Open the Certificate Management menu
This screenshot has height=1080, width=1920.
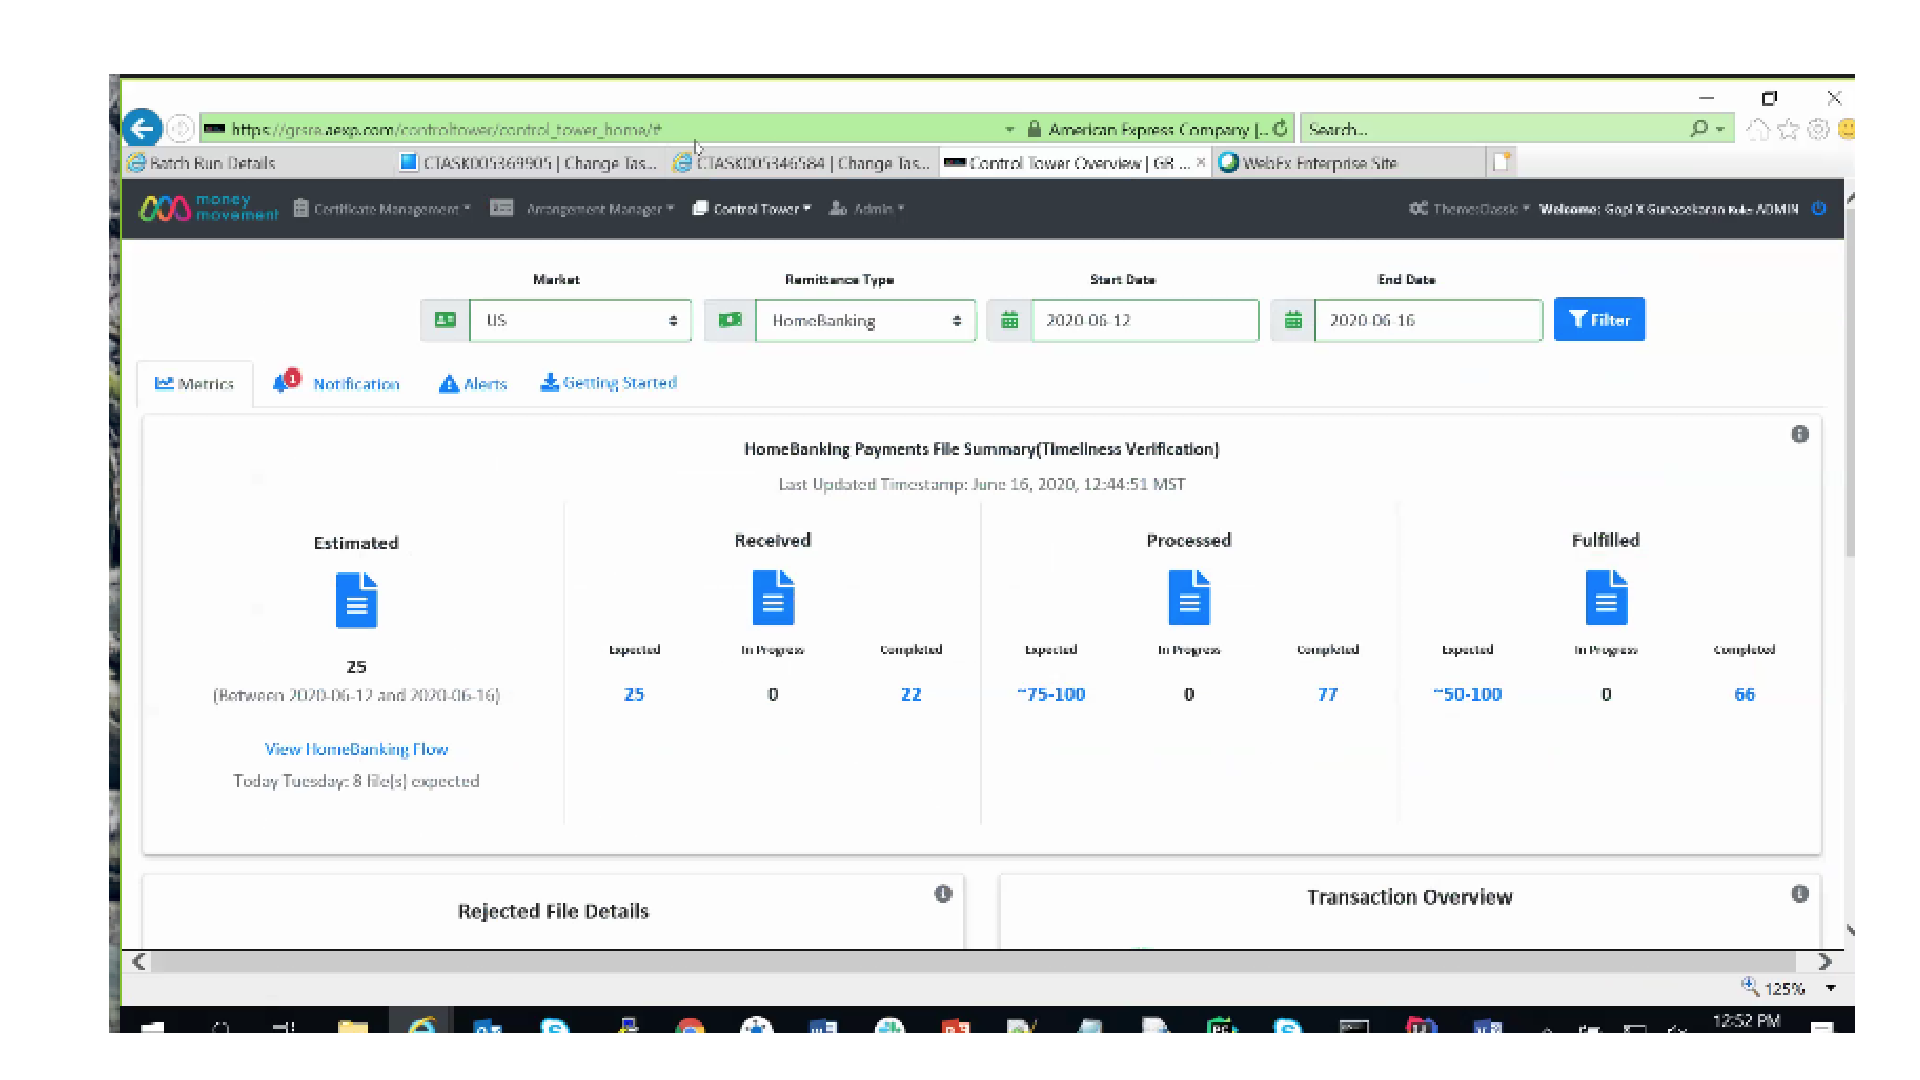382,209
